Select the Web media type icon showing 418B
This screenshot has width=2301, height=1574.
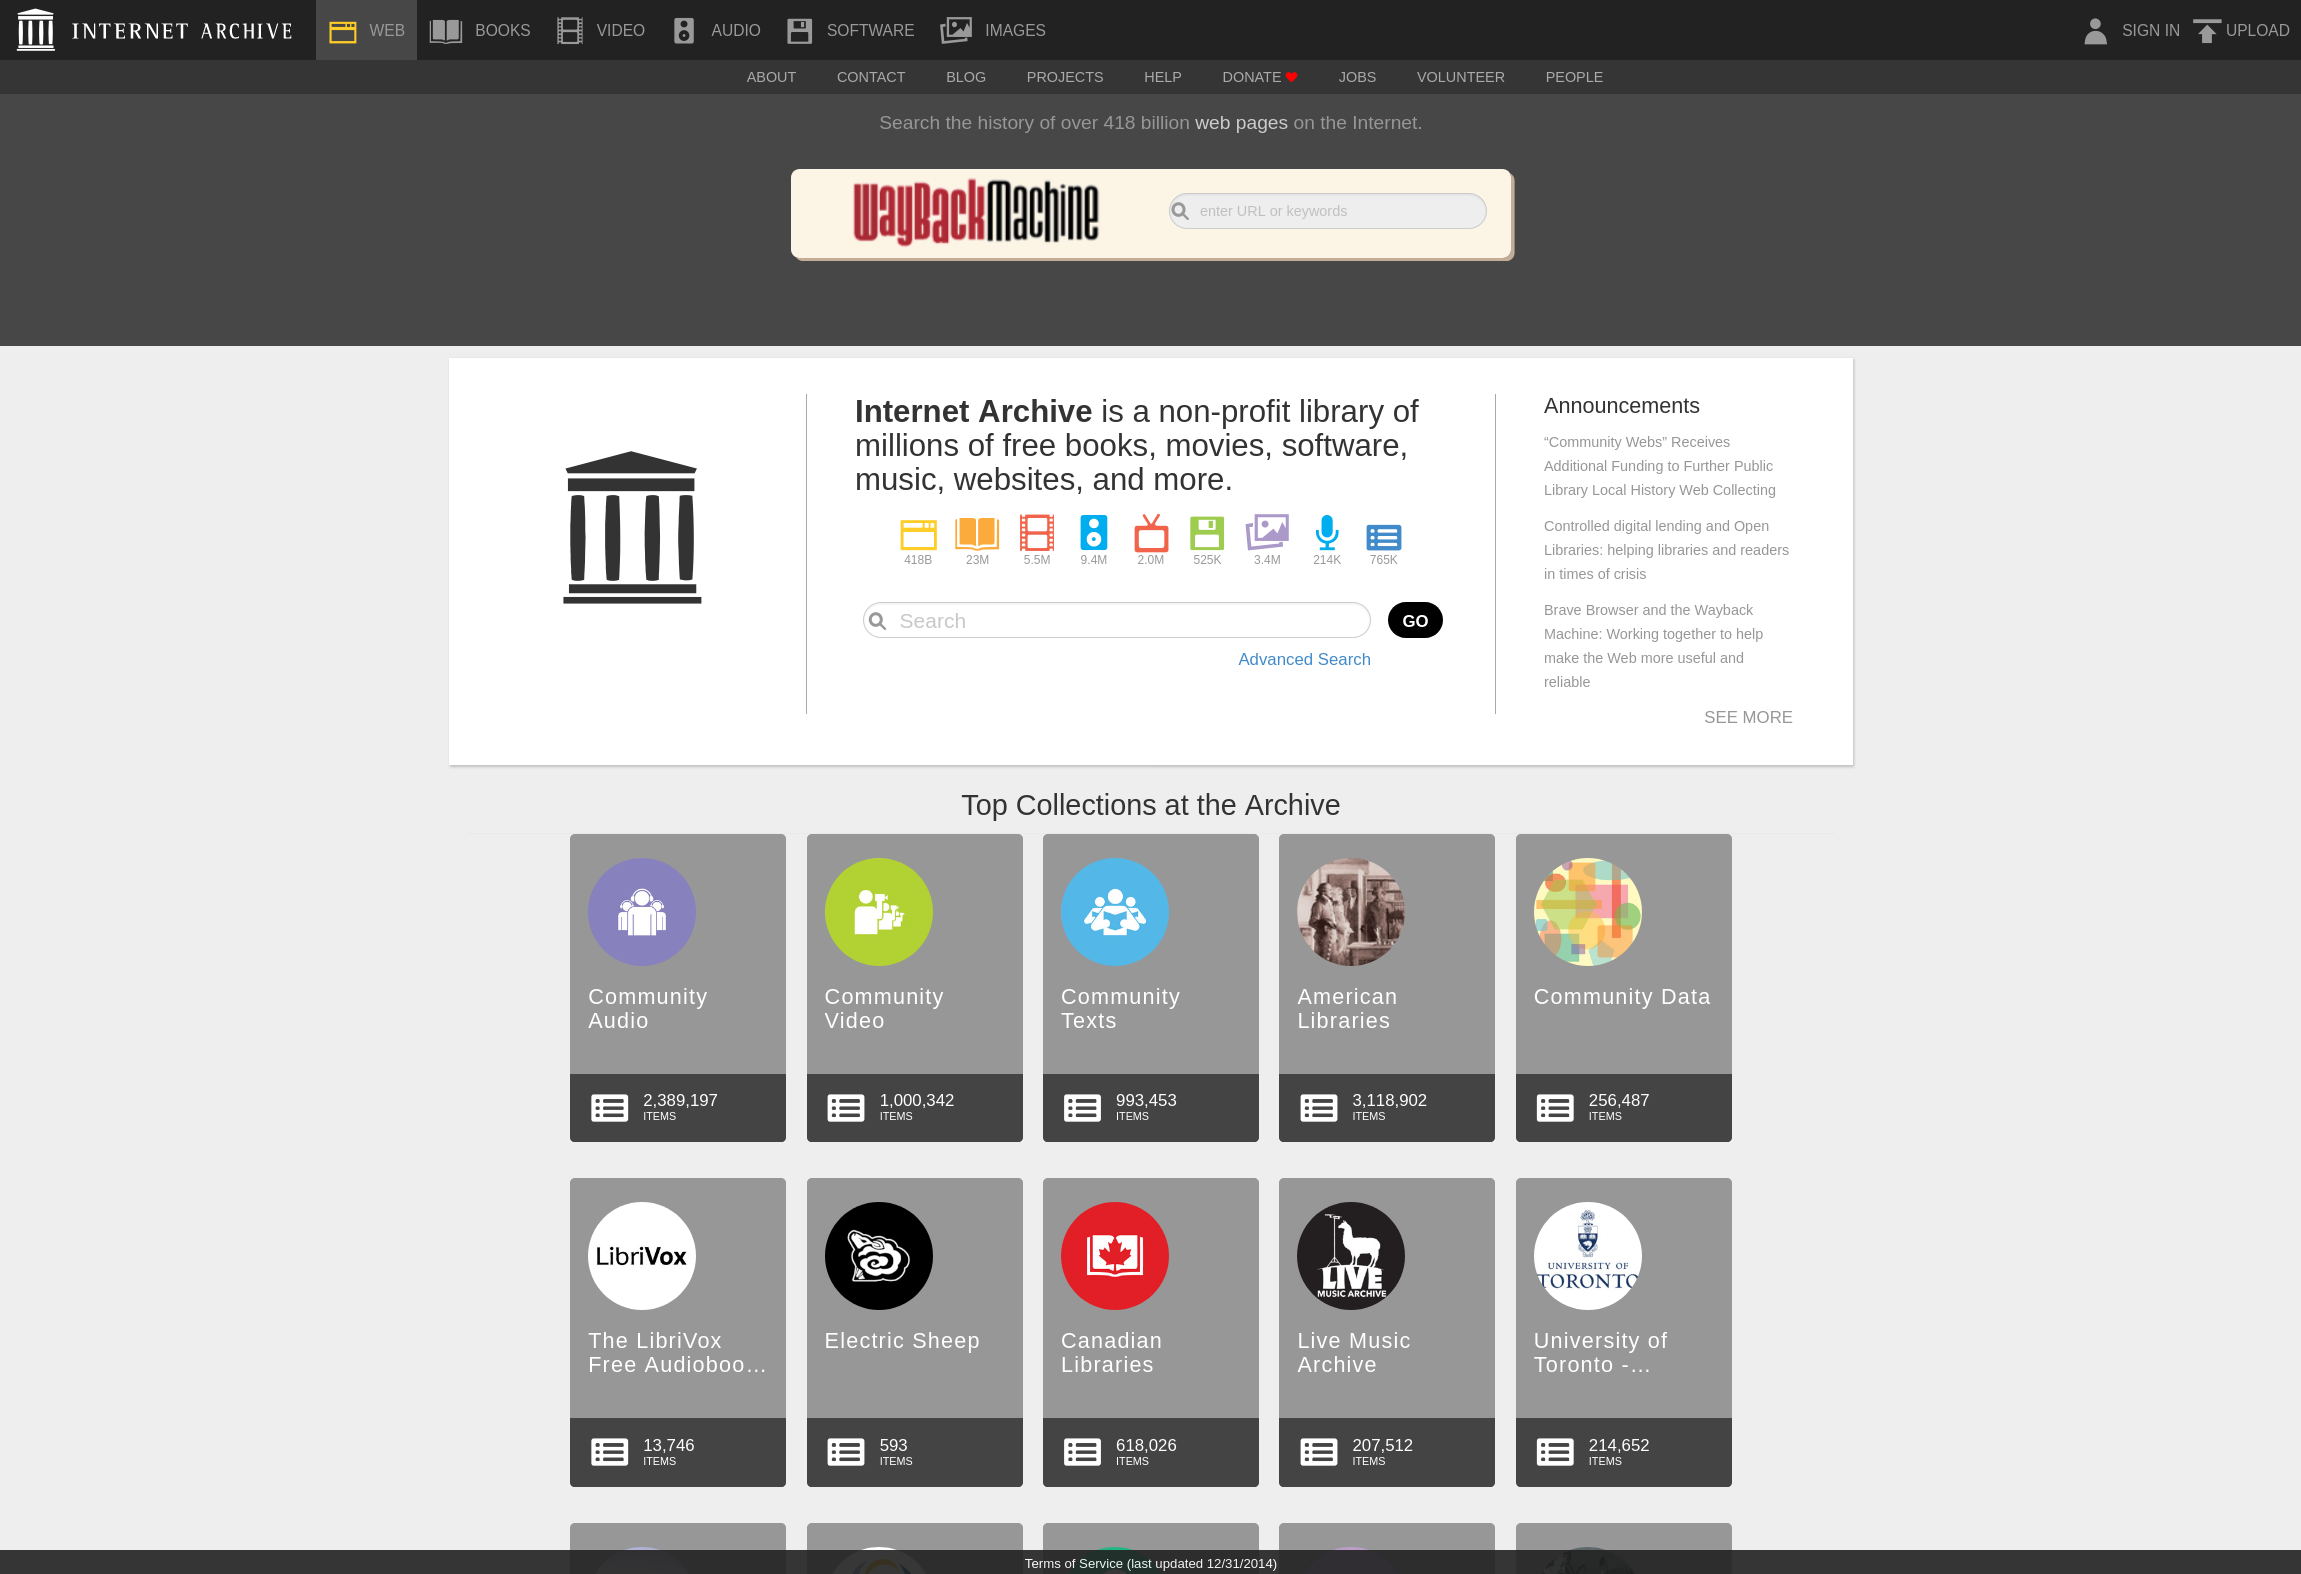point(918,535)
